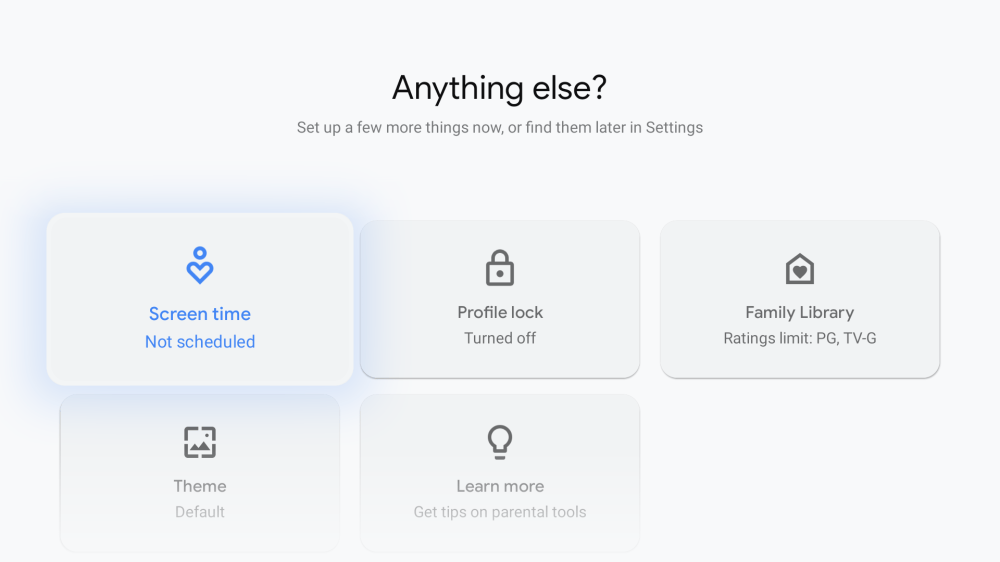Click the Profile lock padlock icon
Viewport: 1000px width, 562px height.
click(500, 268)
